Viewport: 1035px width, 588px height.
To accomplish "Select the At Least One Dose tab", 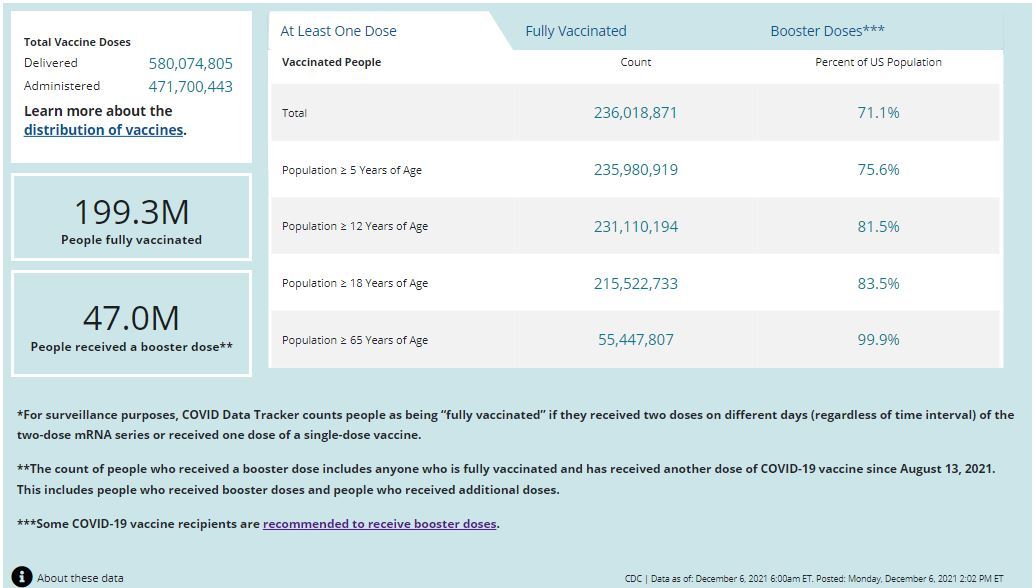I will point(338,31).
